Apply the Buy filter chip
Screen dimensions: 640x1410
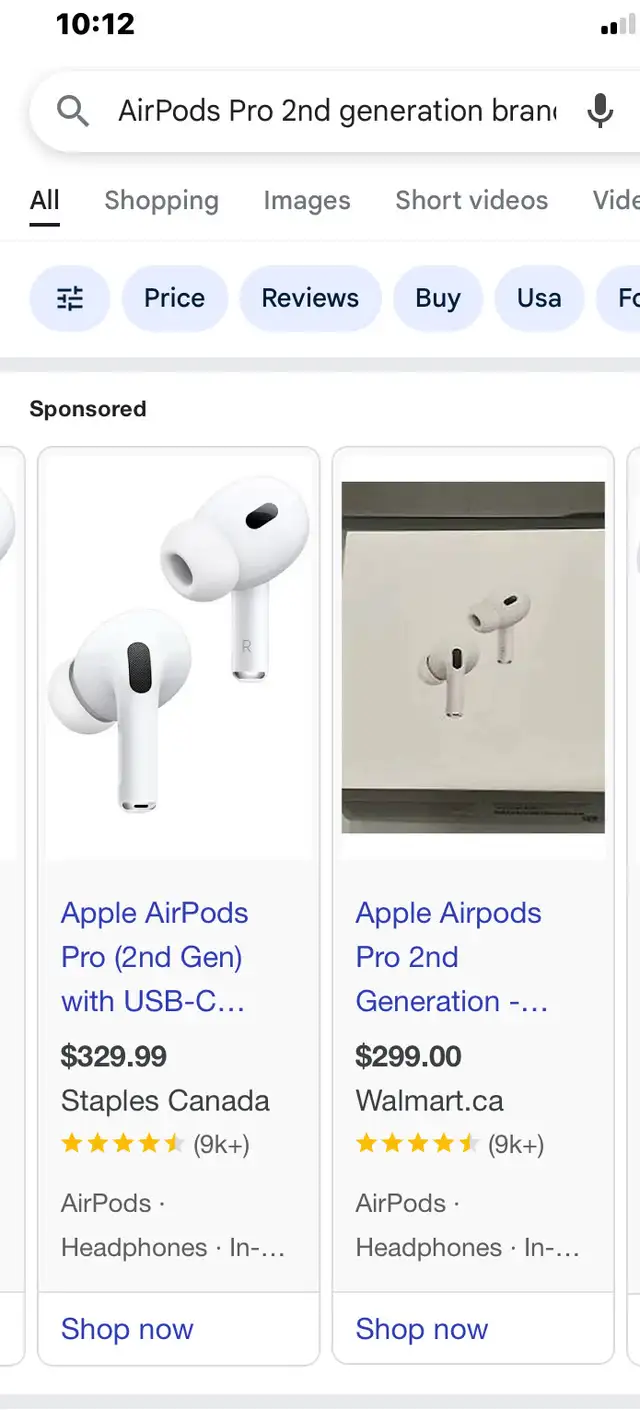coord(438,298)
